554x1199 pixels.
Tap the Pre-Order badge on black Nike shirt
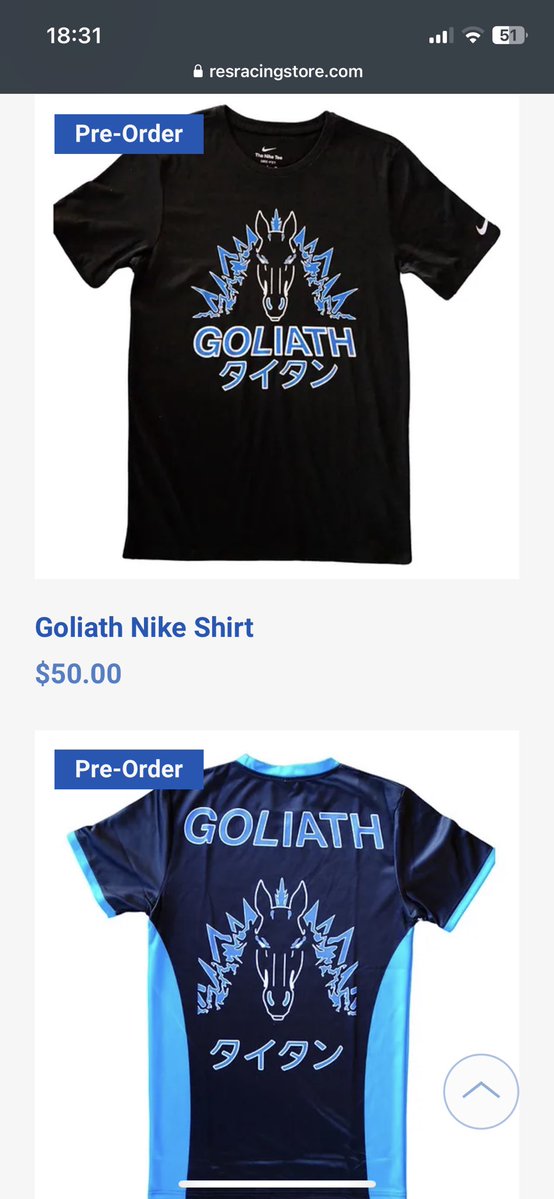(129, 134)
